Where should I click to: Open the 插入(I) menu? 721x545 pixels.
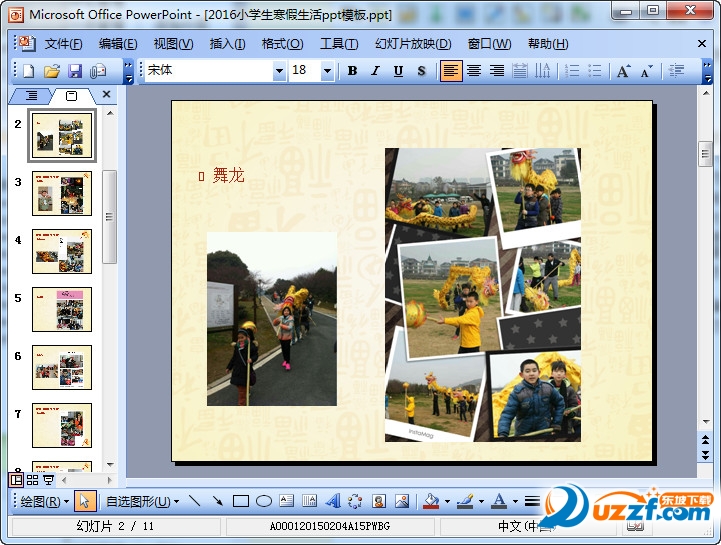click(227, 44)
